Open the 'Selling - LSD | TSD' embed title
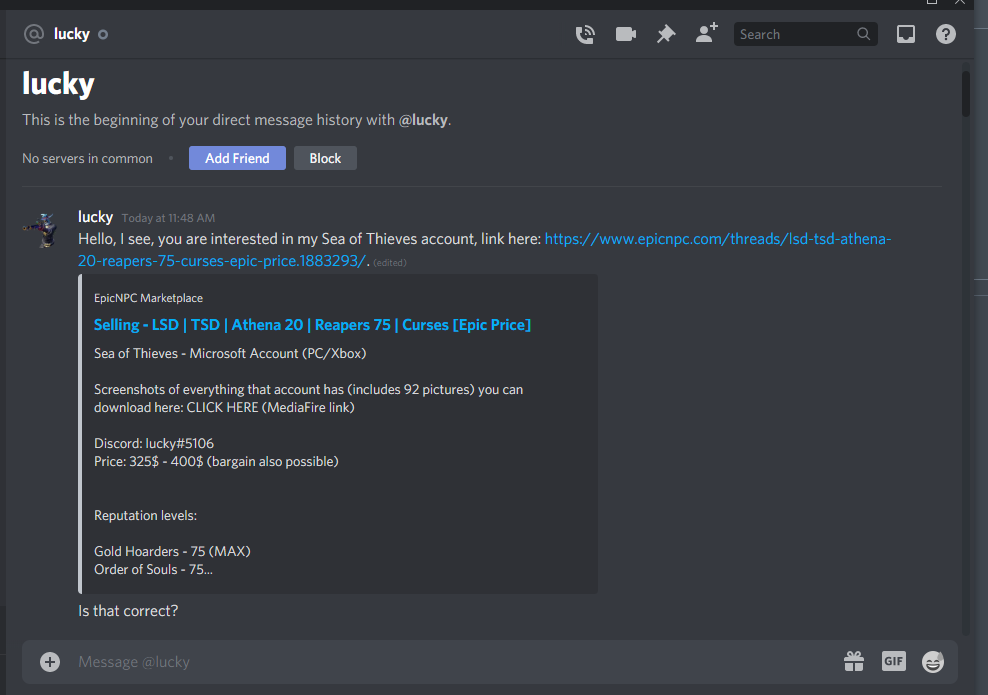 [312, 325]
